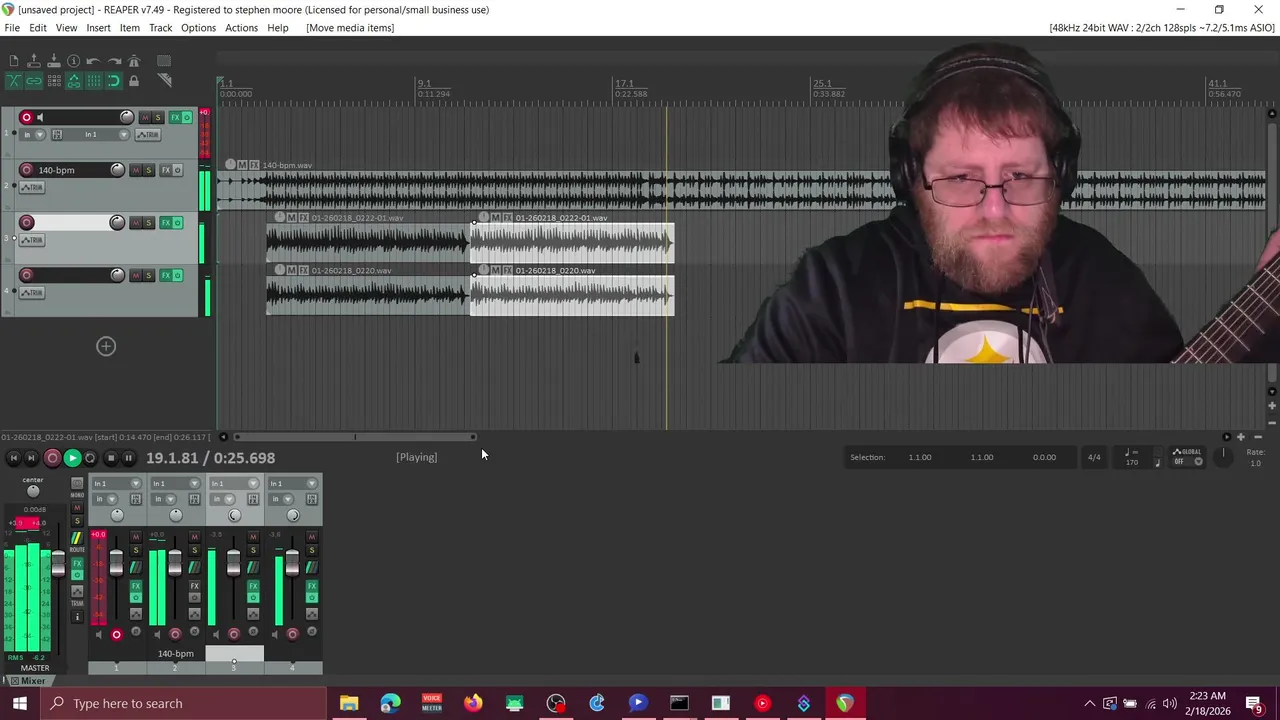This screenshot has width=1280, height=720.
Task: Toggle phase invert on mixer strip 4
Action: click(311, 631)
